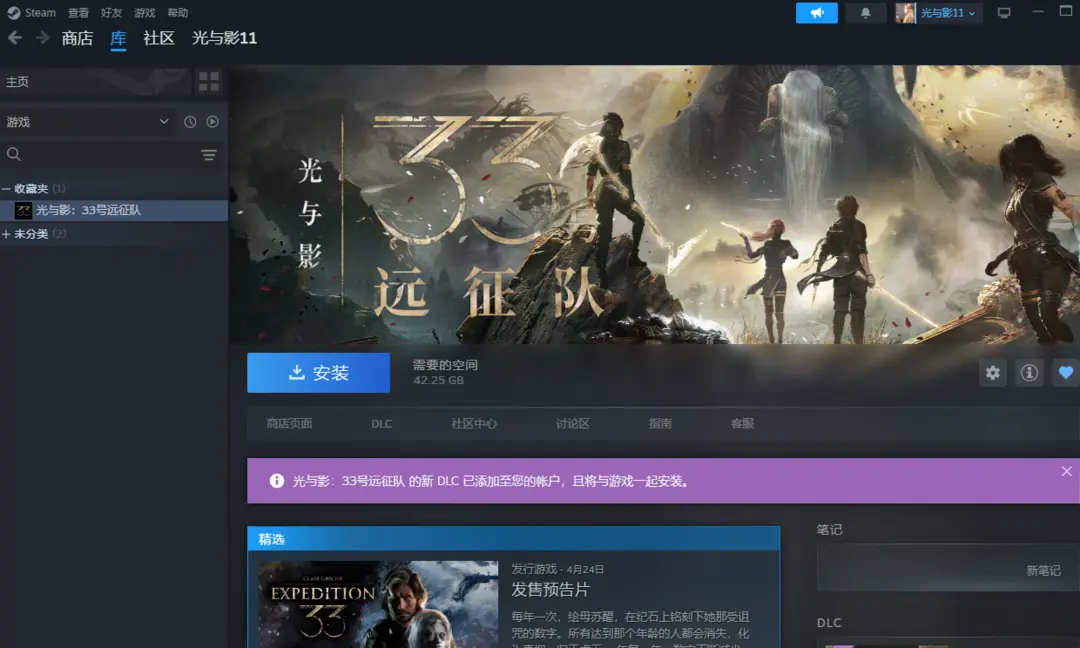Click the Steam logo menu

pos(32,12)
